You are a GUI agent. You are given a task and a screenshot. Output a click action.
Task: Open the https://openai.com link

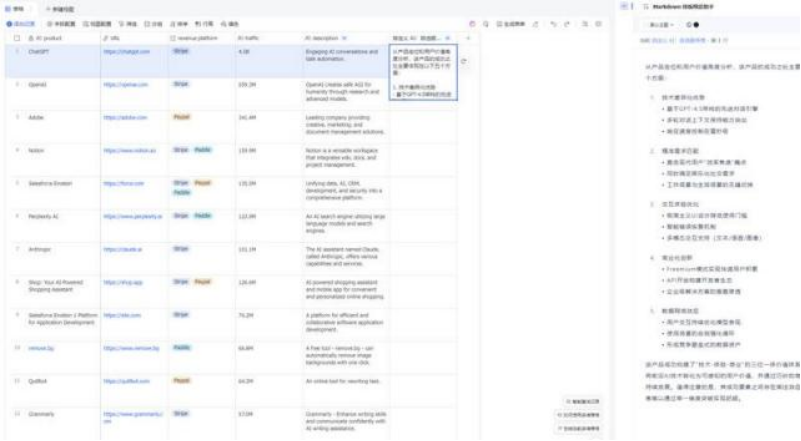120,85
